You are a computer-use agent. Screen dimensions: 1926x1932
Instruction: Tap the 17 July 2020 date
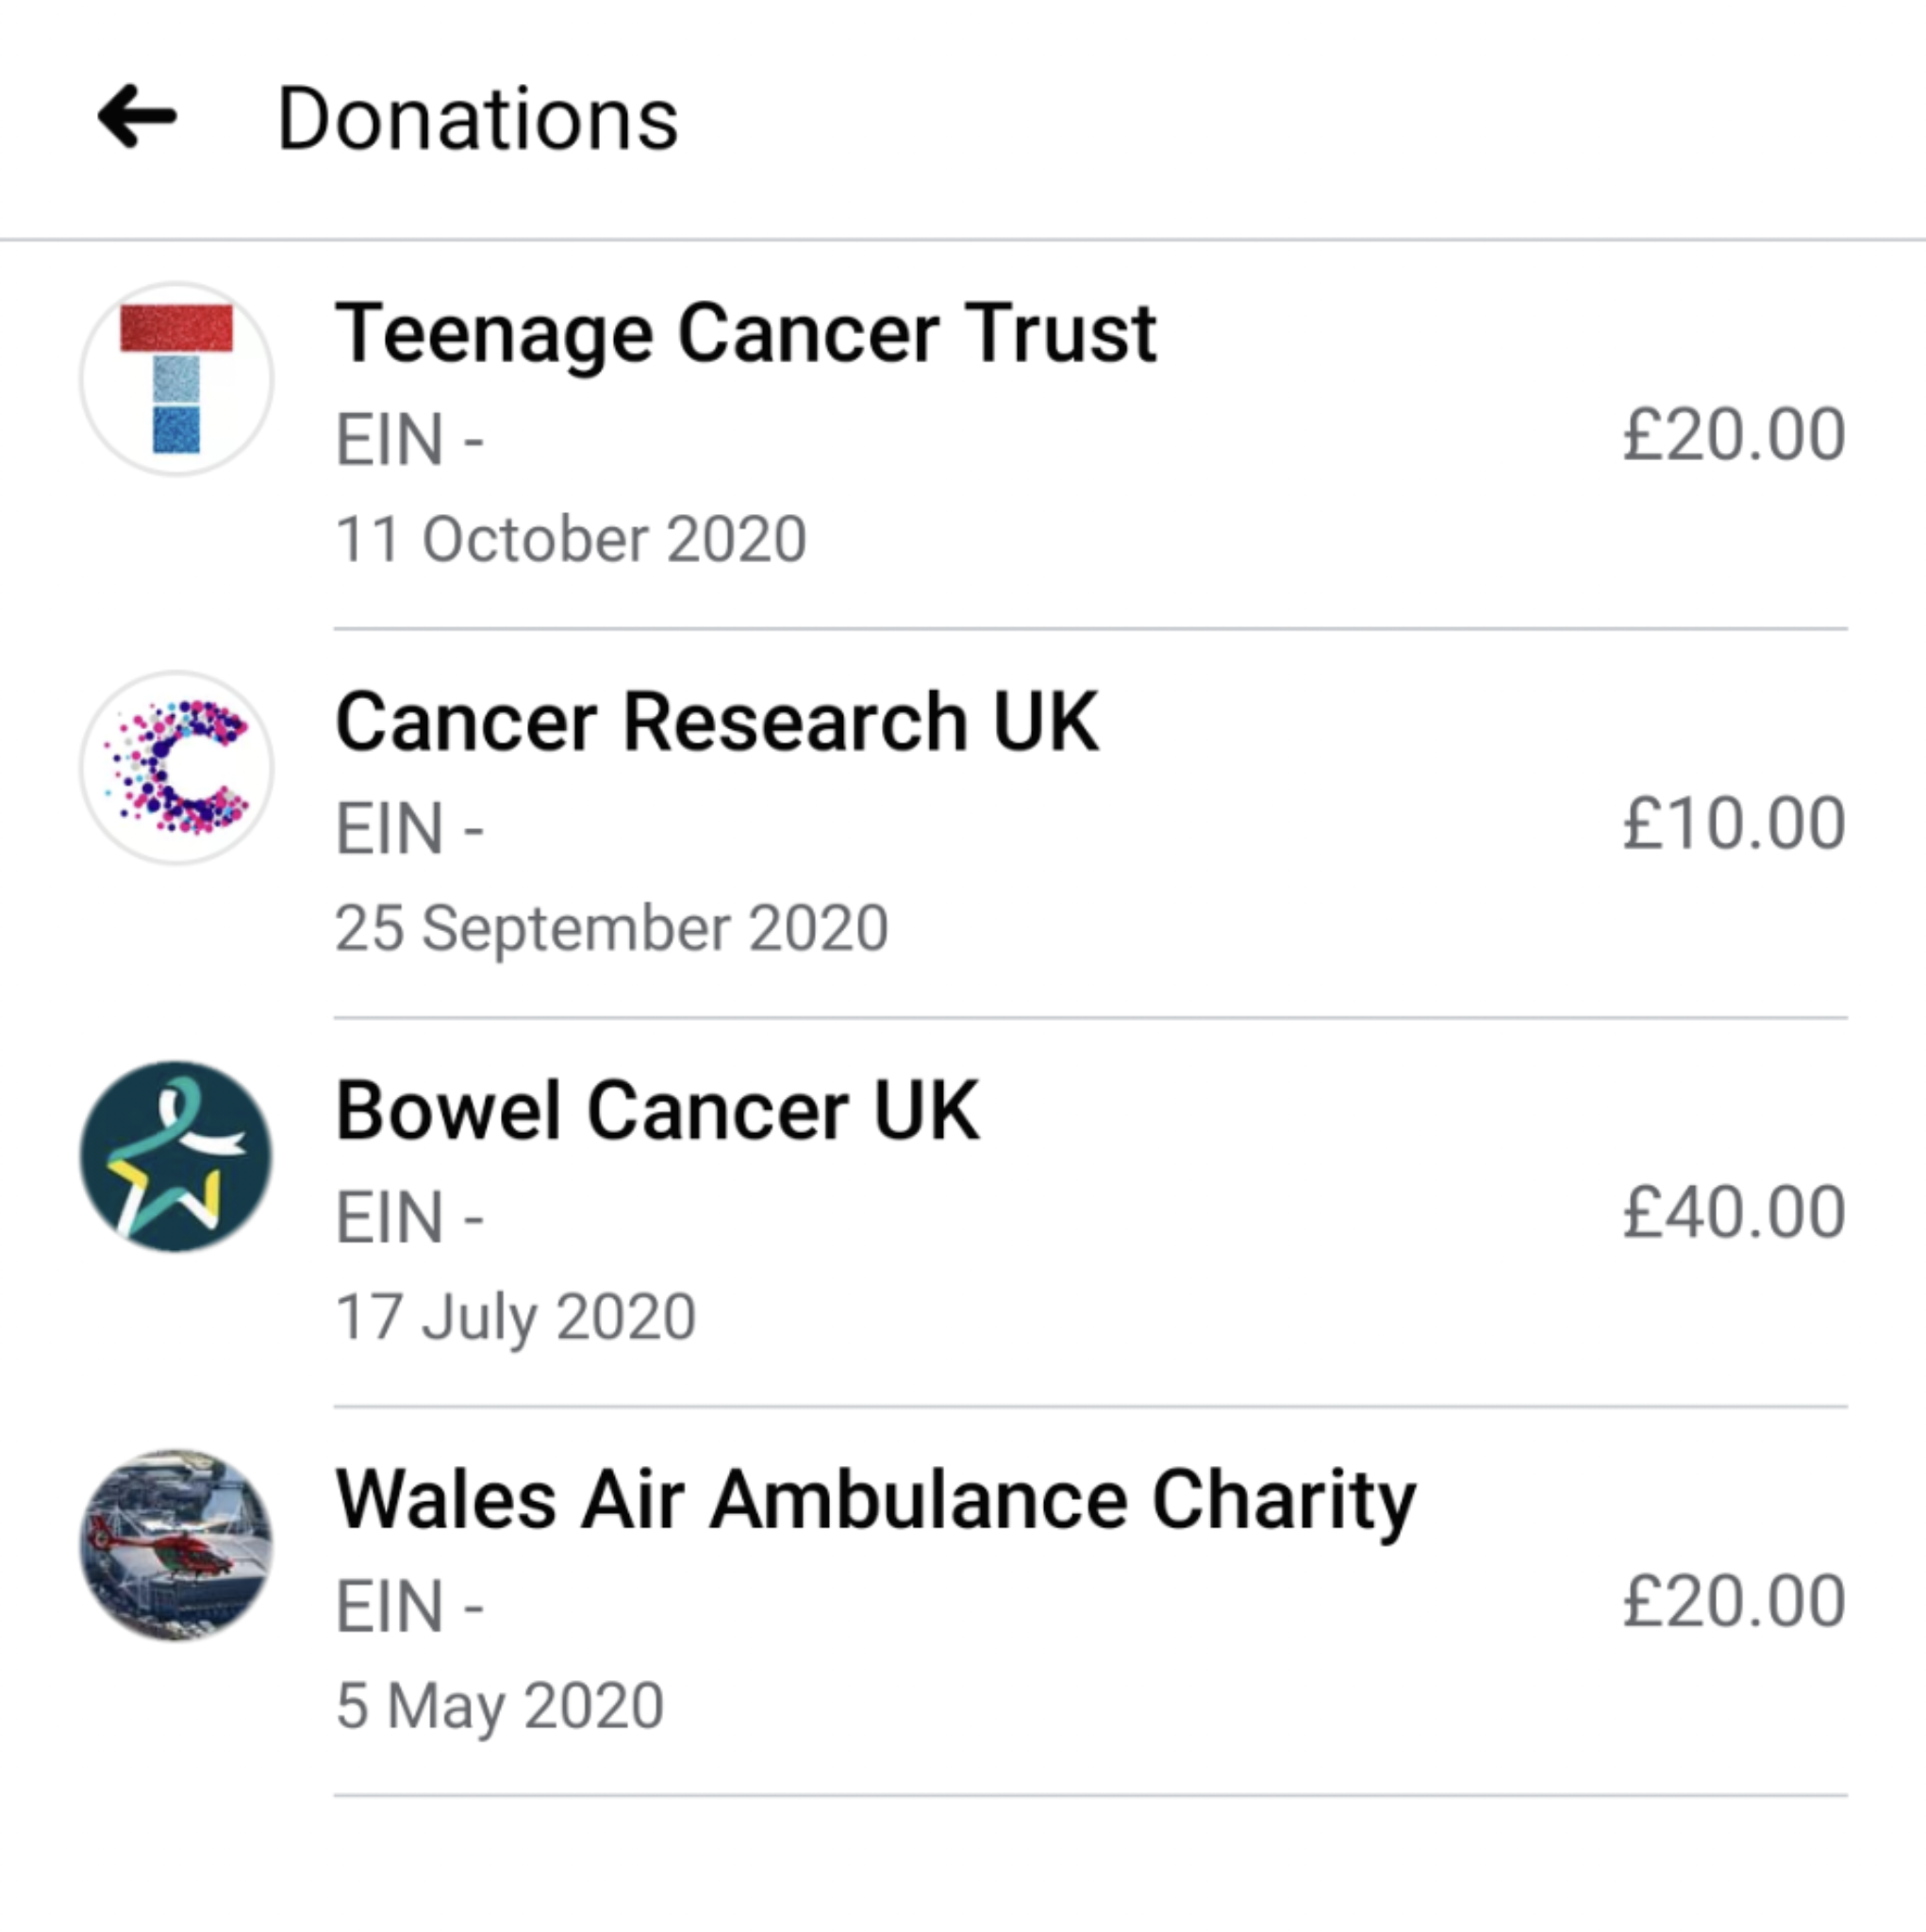(515, 1316)
